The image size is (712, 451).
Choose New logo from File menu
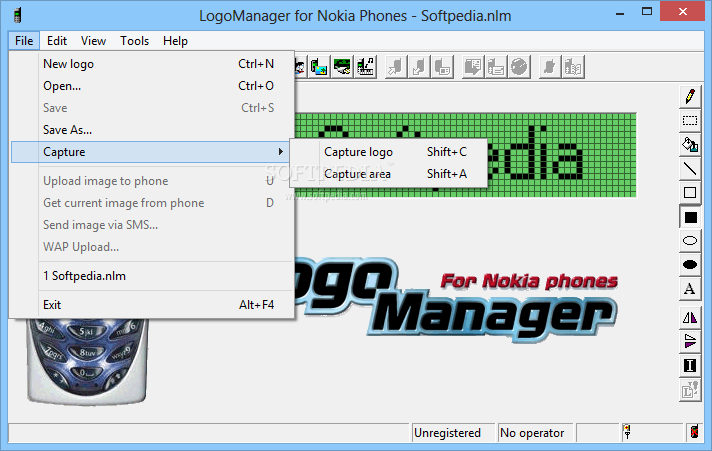click(x=152, y=64)
